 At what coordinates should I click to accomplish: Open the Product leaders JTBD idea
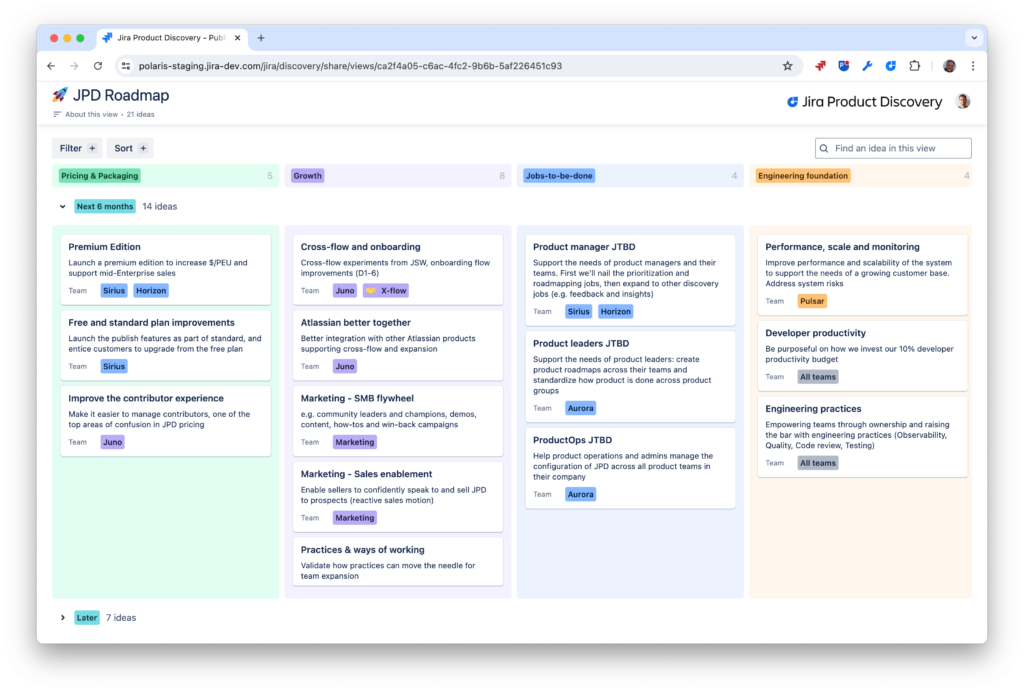click(631, 377)
